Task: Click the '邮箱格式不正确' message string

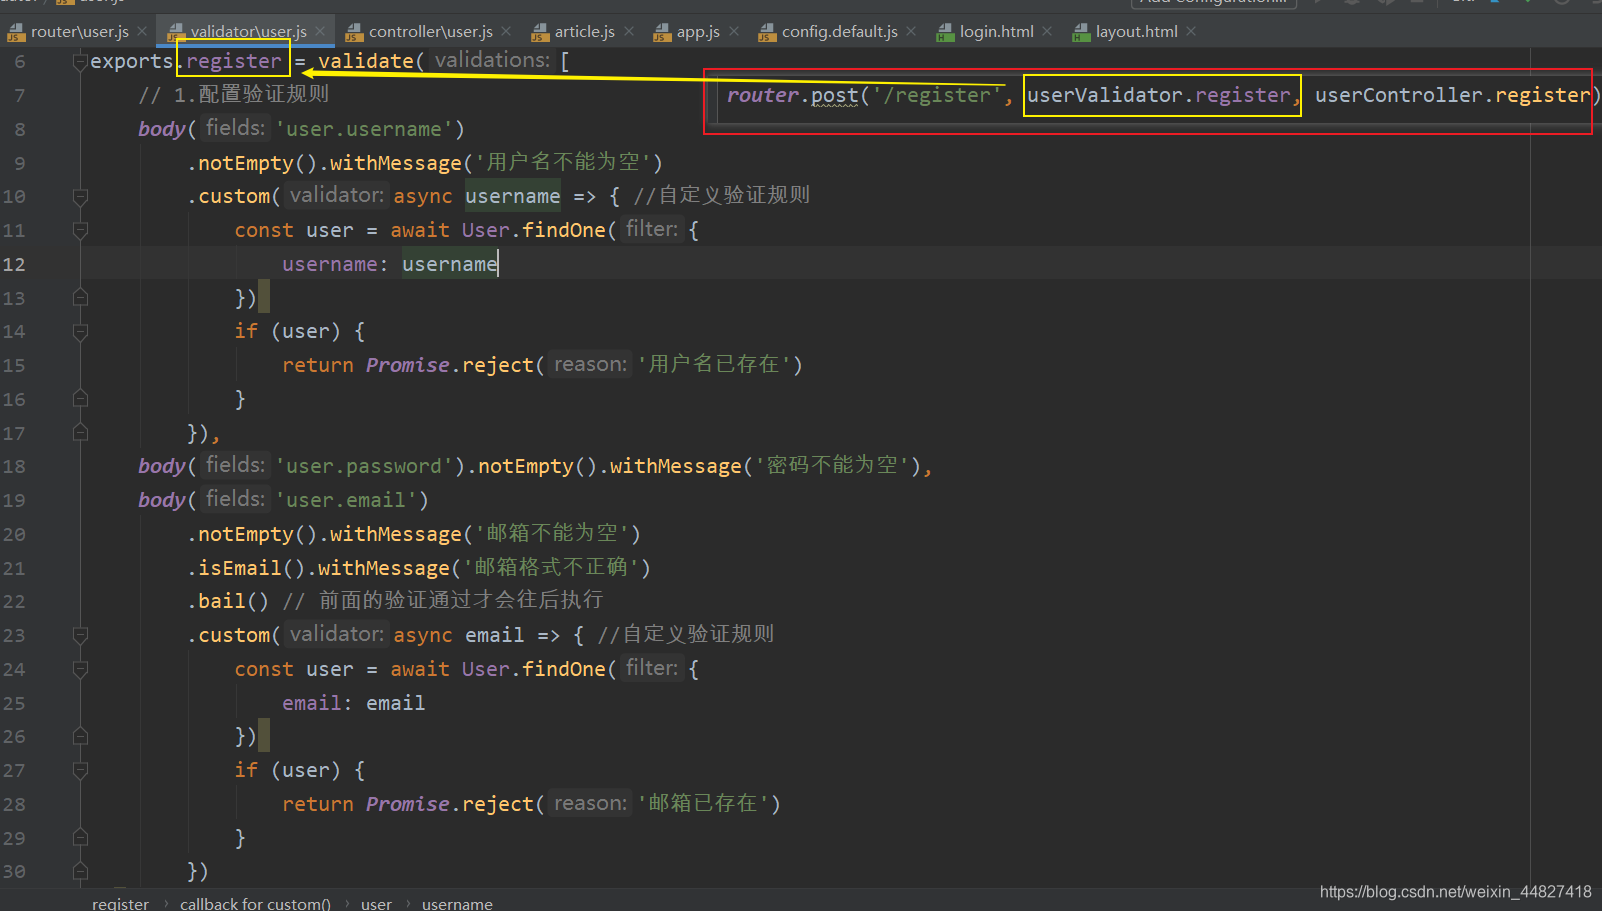Action: pyautogui.click(x=551, y=568)
